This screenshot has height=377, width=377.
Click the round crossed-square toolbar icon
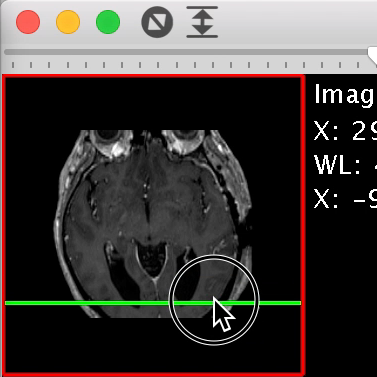[x=157, y=22]
